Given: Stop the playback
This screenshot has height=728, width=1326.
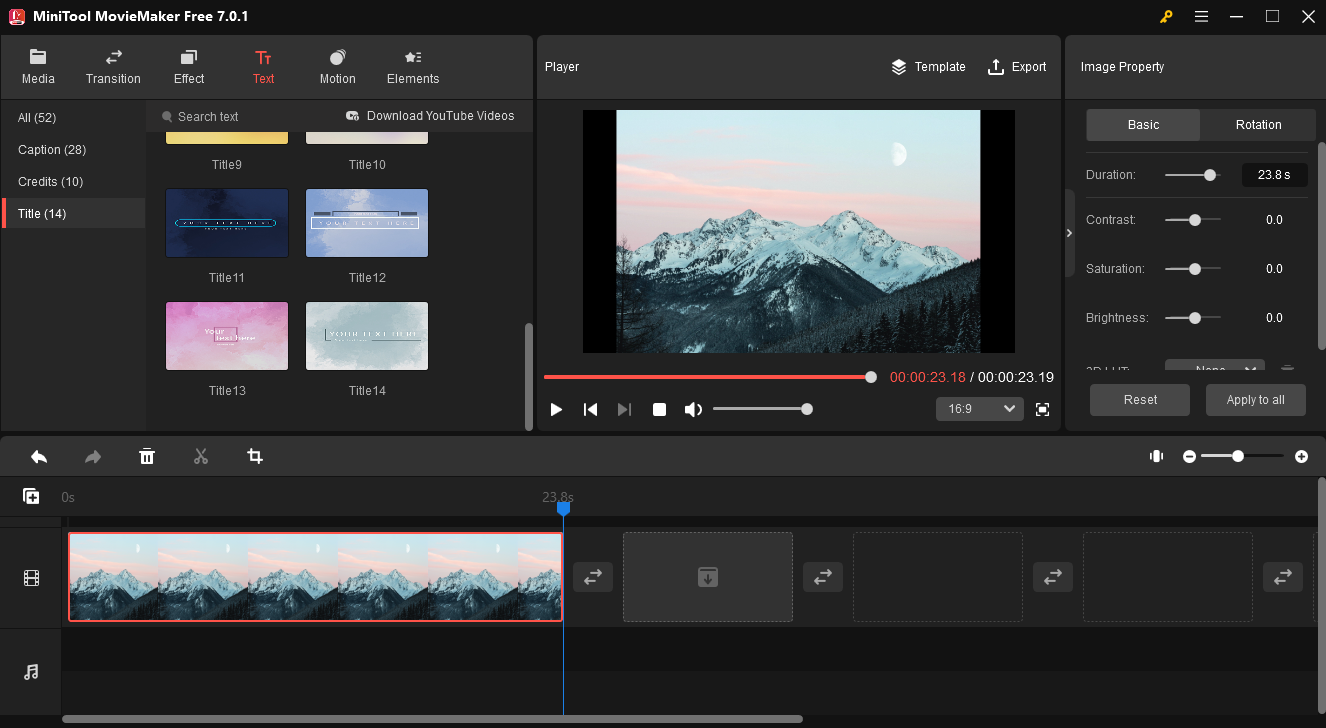Looking at the screenshot, I should tap(659, 409).
